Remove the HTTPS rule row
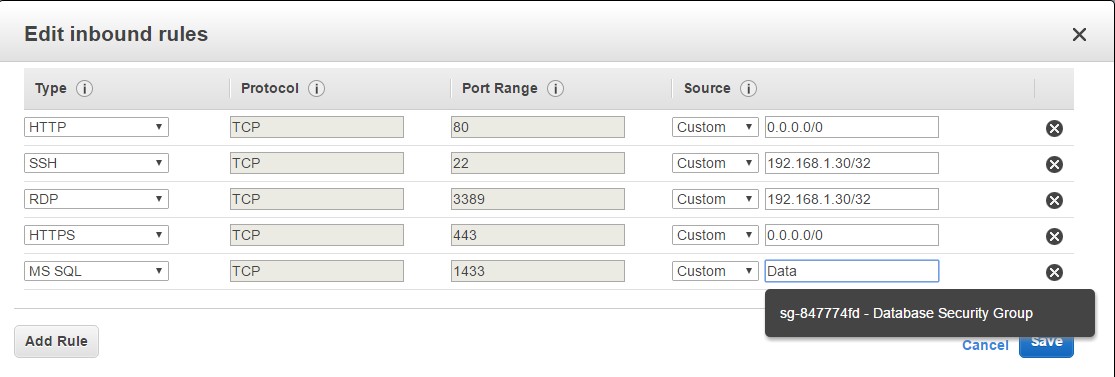 click(x=1054, y=236)
